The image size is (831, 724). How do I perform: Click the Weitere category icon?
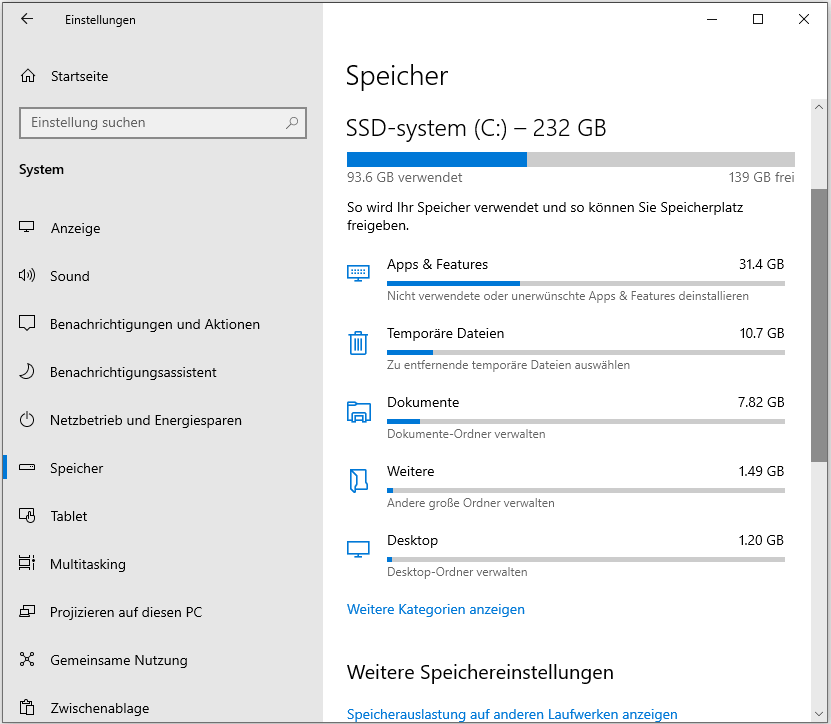click(358, 481)
